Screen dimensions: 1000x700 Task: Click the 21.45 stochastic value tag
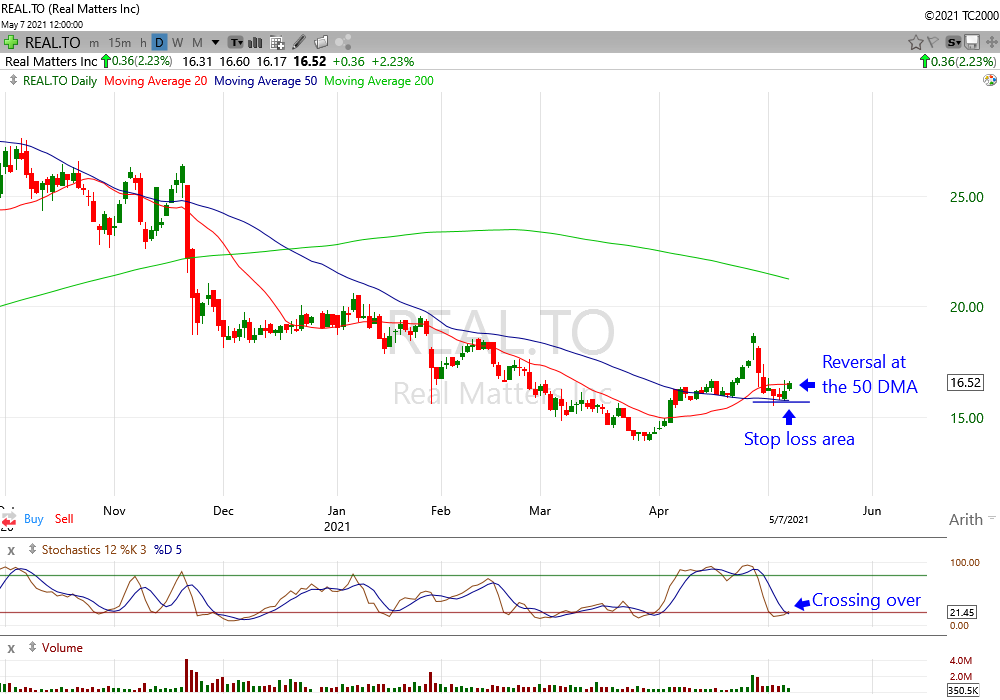tap(962, 613)
